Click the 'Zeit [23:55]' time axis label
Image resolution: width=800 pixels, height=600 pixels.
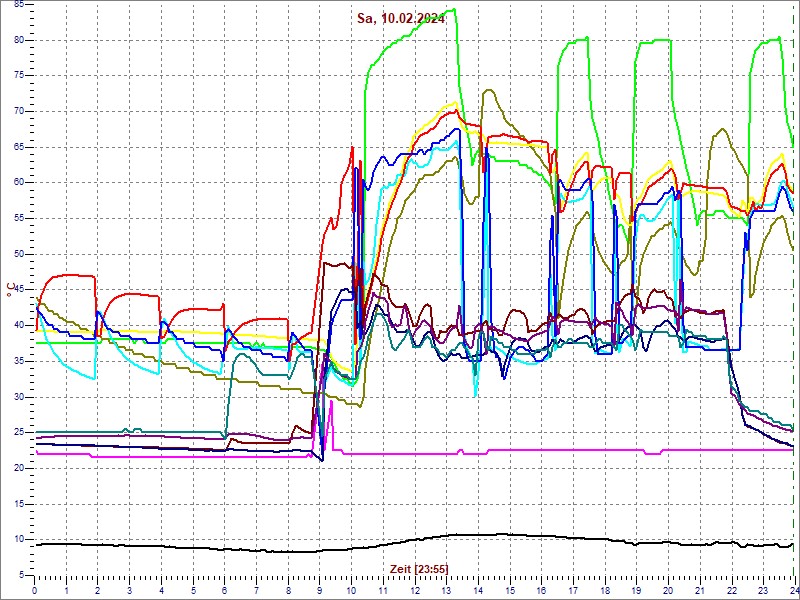click(419, 569)
